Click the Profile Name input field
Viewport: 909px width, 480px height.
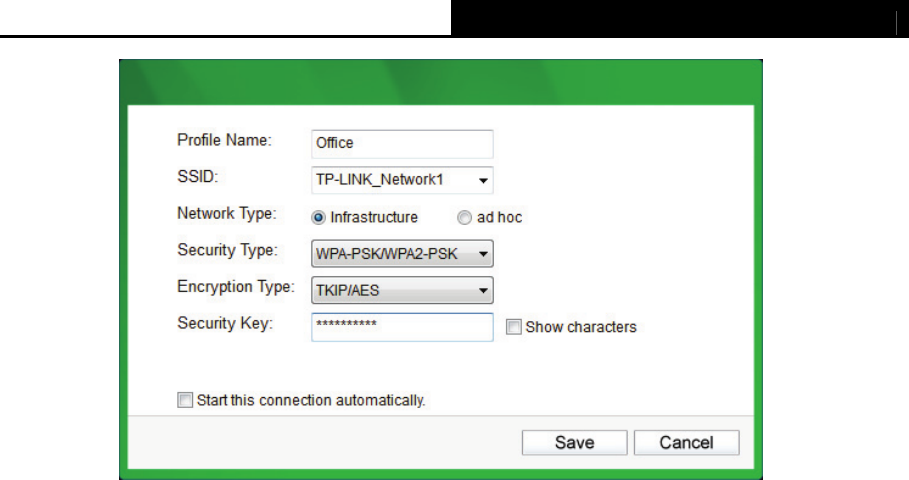click(x=402, y=144)
